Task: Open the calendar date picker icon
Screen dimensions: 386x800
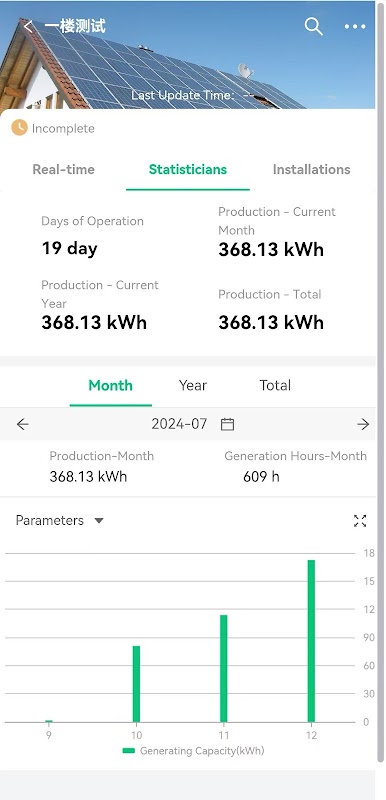Action: tap(227, 424)
